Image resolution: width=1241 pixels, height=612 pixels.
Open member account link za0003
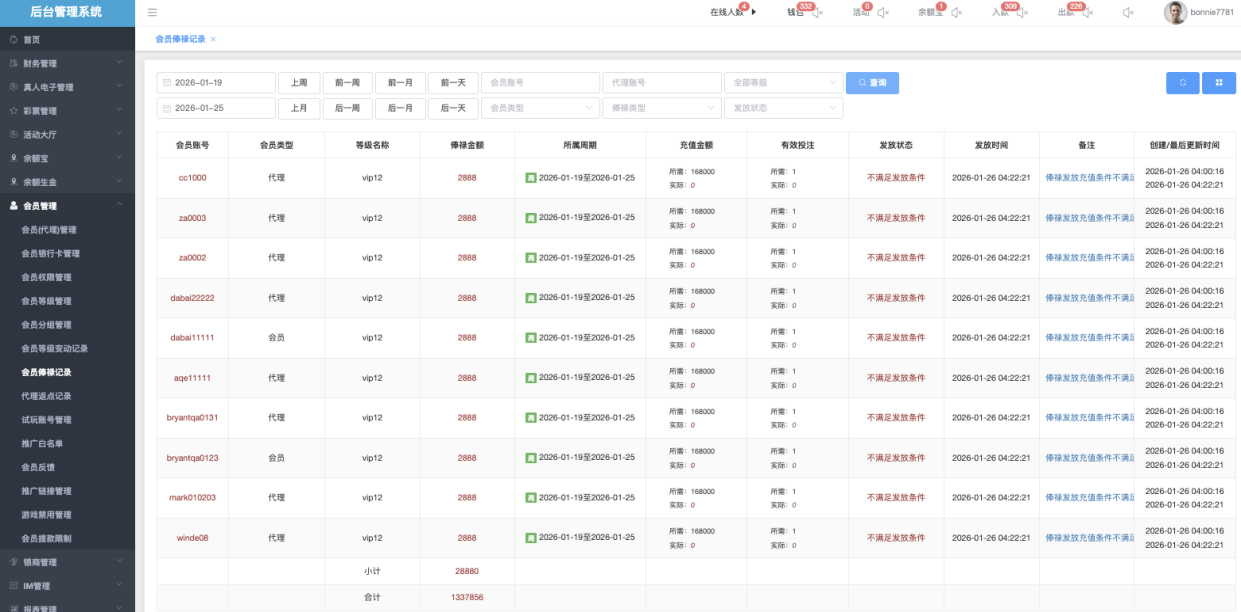click(192, 218)
